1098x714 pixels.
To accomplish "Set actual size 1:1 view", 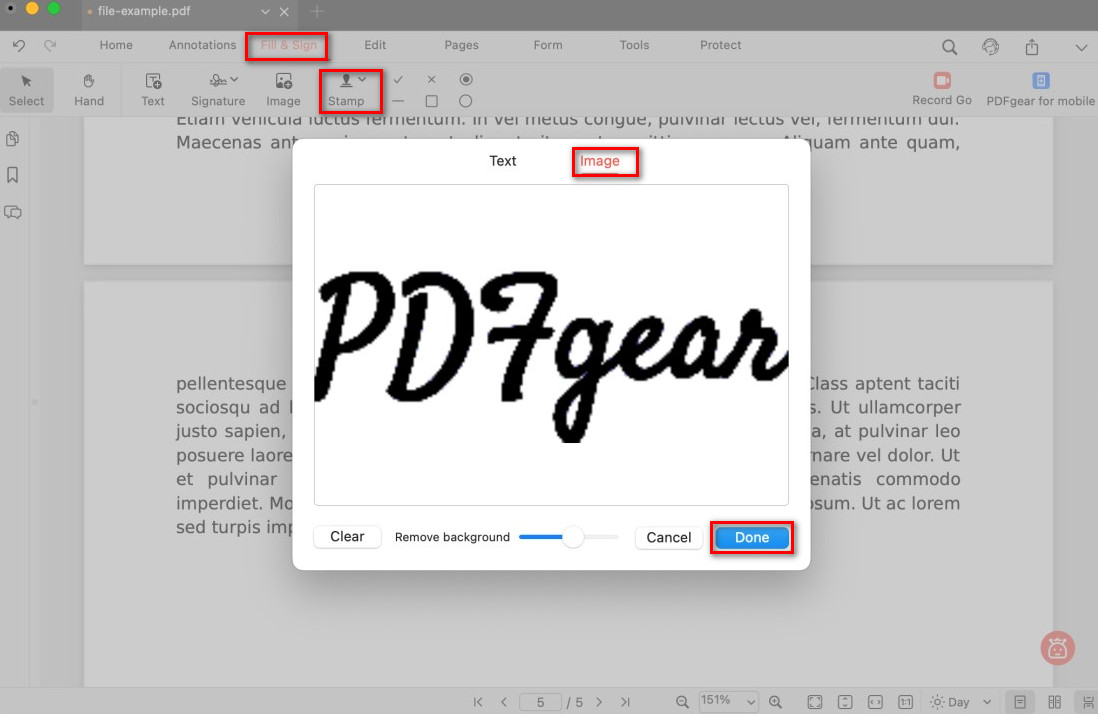I will point(905,701).
